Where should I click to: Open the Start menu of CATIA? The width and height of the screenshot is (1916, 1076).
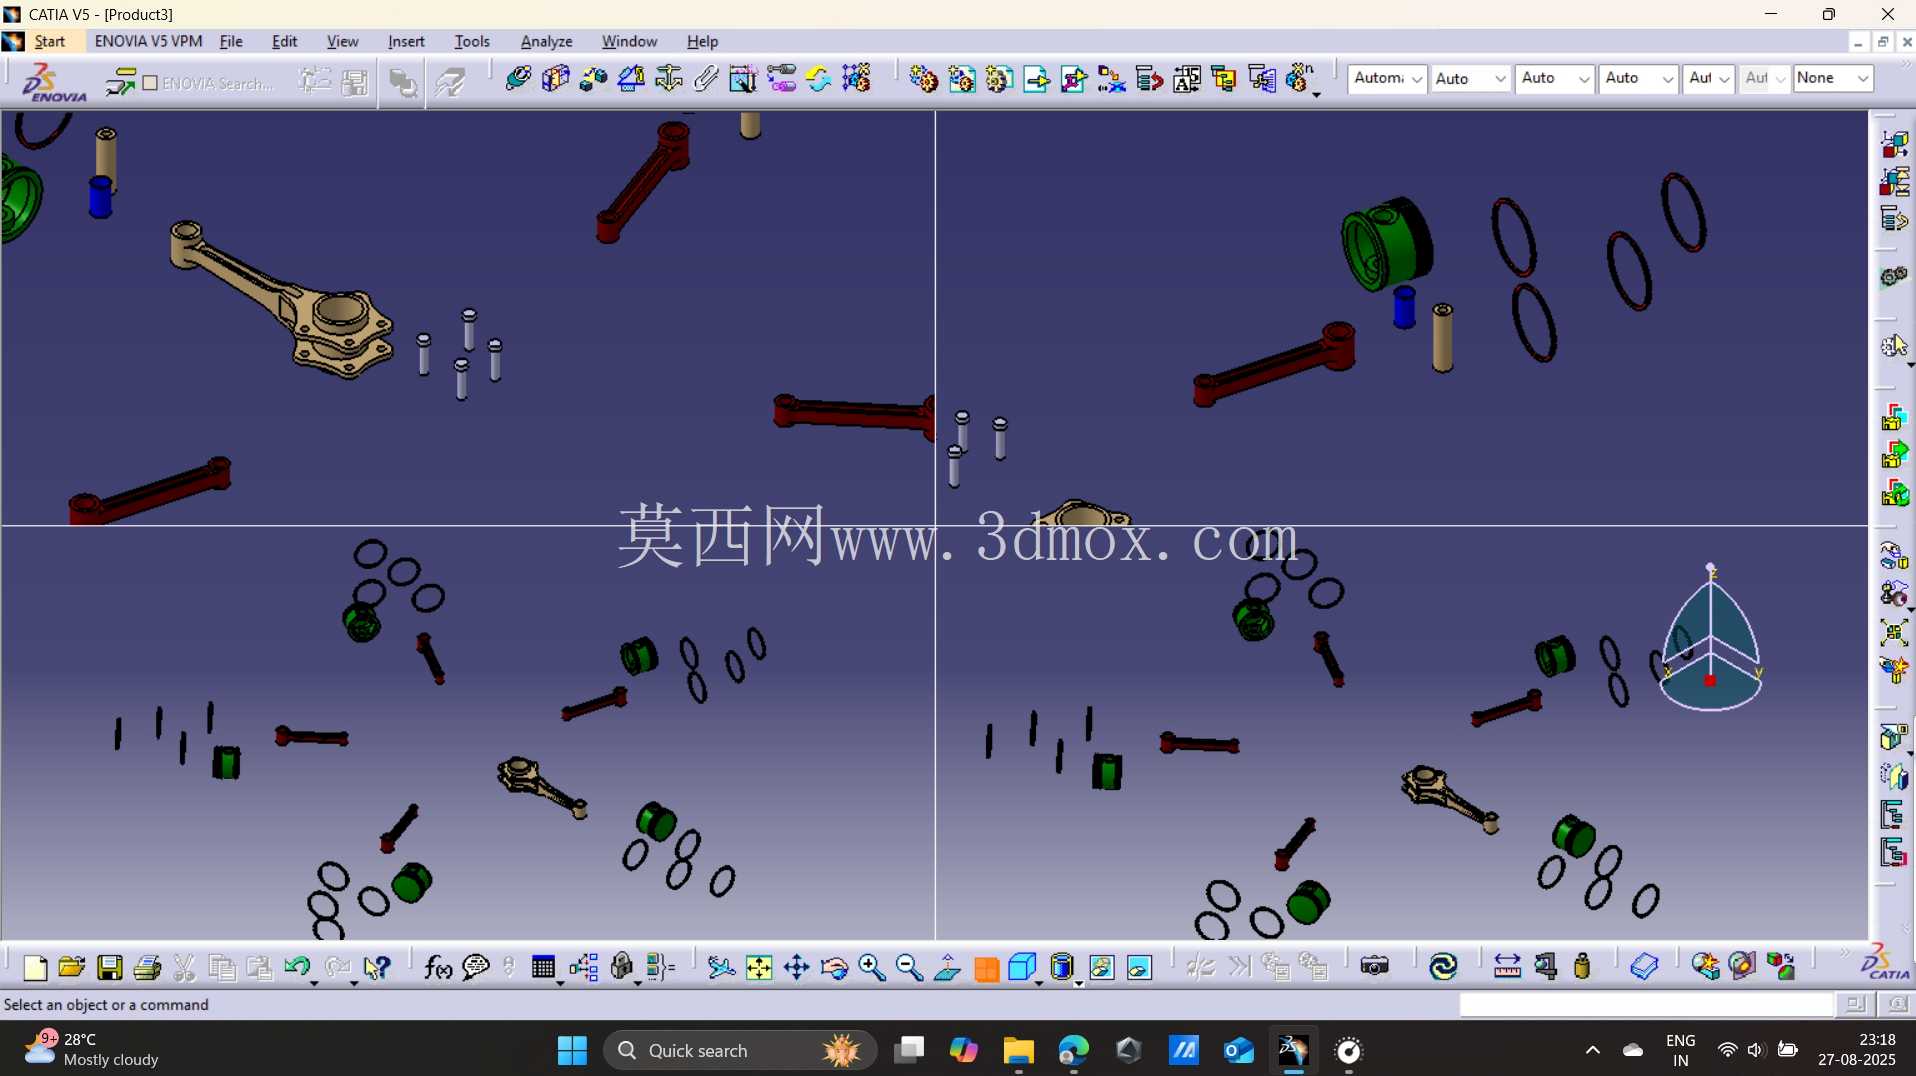tap(49, 41)
